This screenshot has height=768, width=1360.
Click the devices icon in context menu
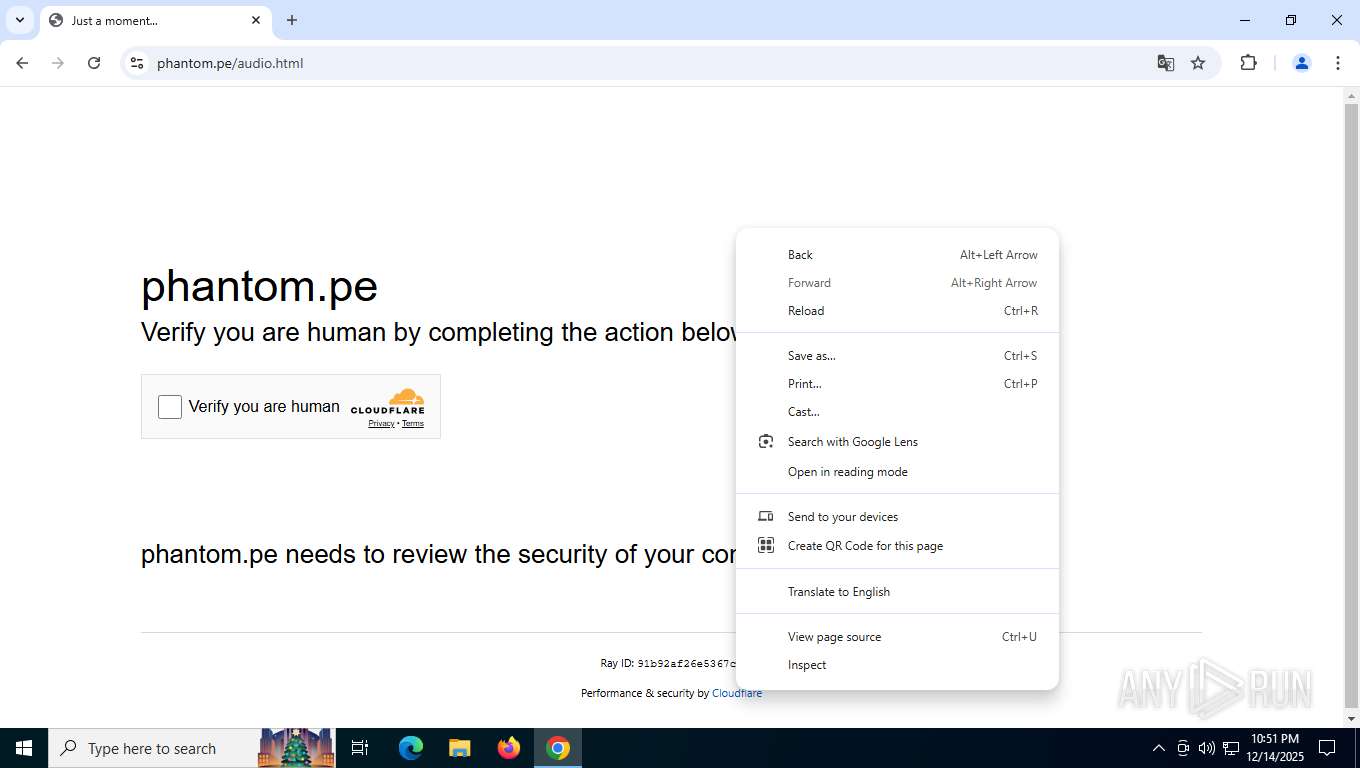click(x=766, y=517)
